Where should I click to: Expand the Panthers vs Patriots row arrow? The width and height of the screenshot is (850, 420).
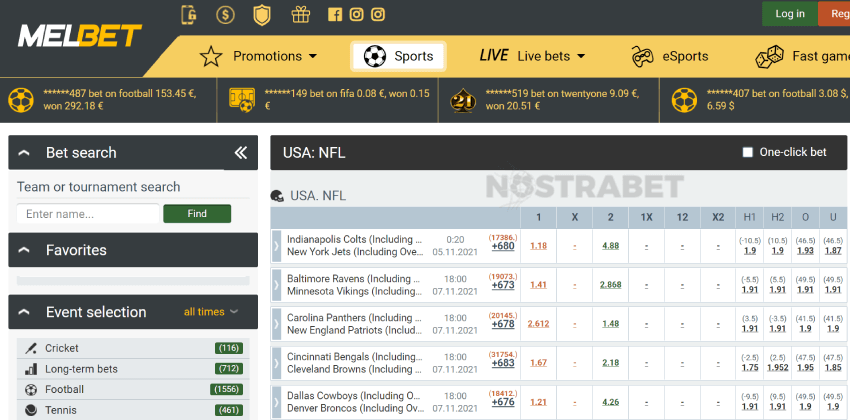[276, 324]
